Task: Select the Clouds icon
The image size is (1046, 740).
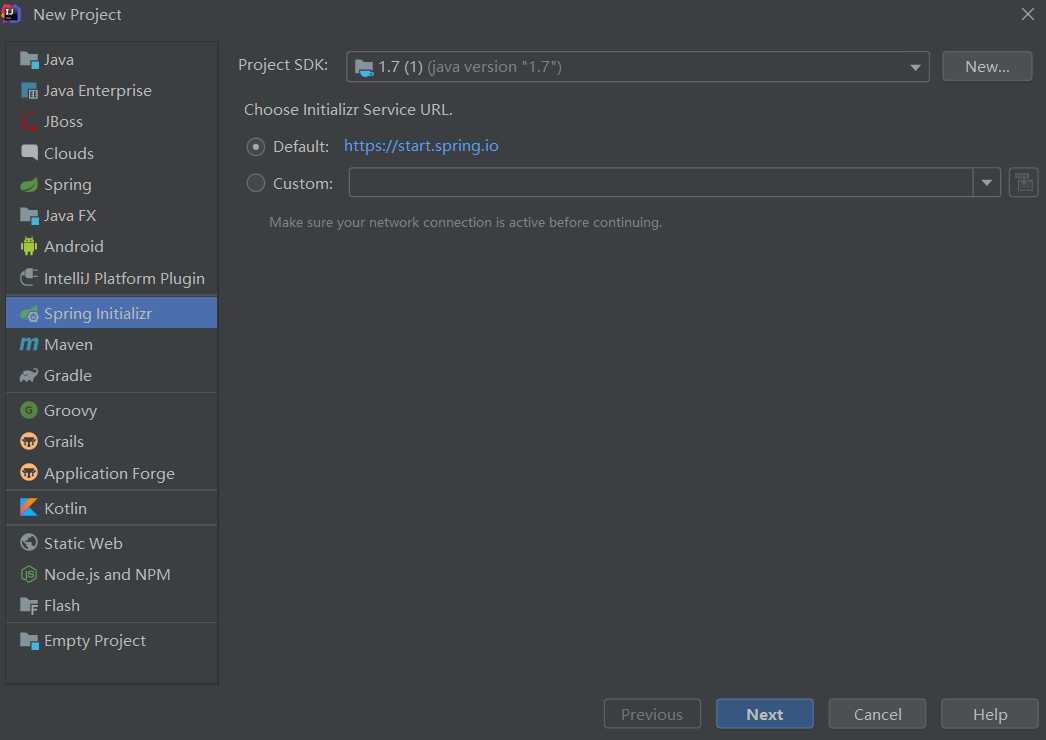Action: click(29, 153)
